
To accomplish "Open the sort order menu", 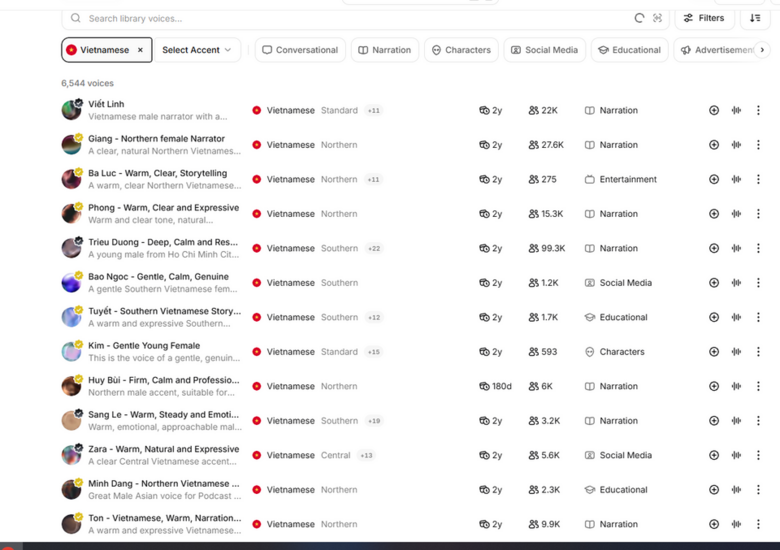I will (x=755, y=18).
